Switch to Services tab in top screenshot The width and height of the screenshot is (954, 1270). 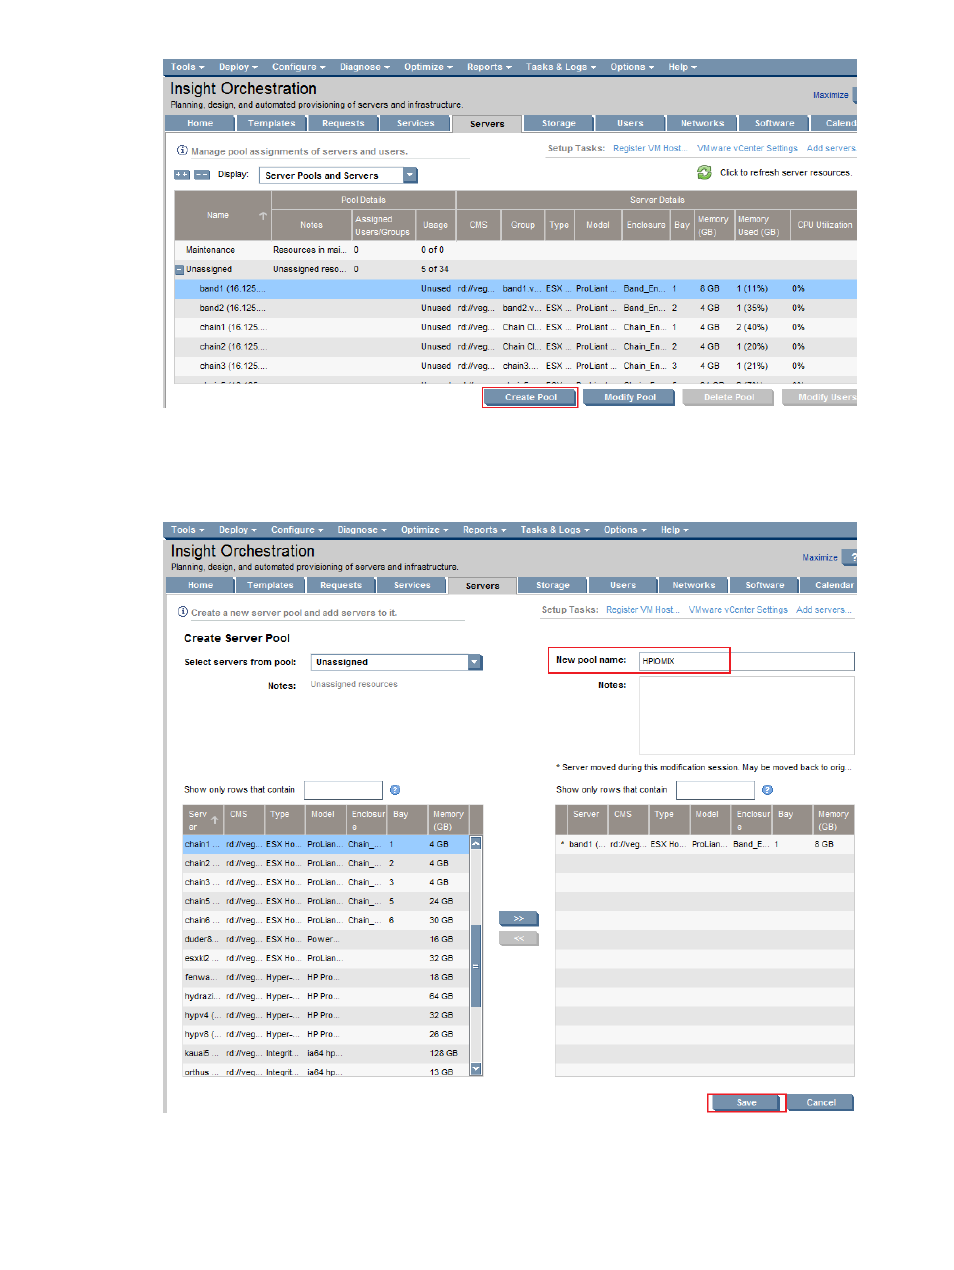click(416, 123)
